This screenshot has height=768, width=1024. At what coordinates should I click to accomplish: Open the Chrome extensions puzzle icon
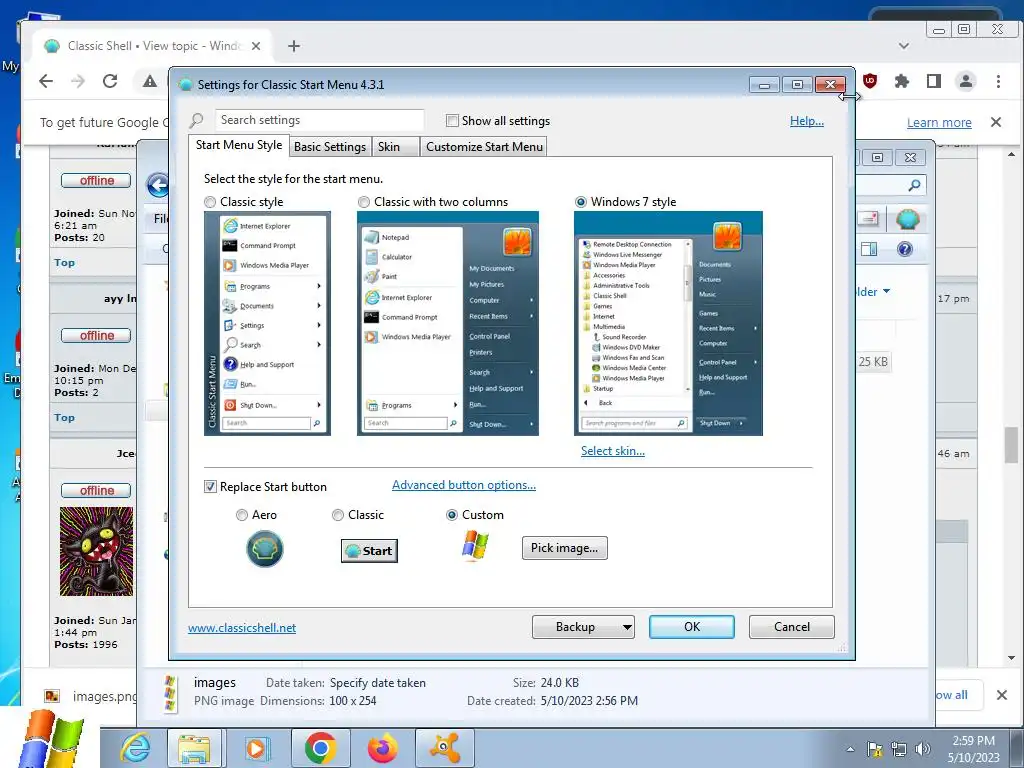(902, 81)
